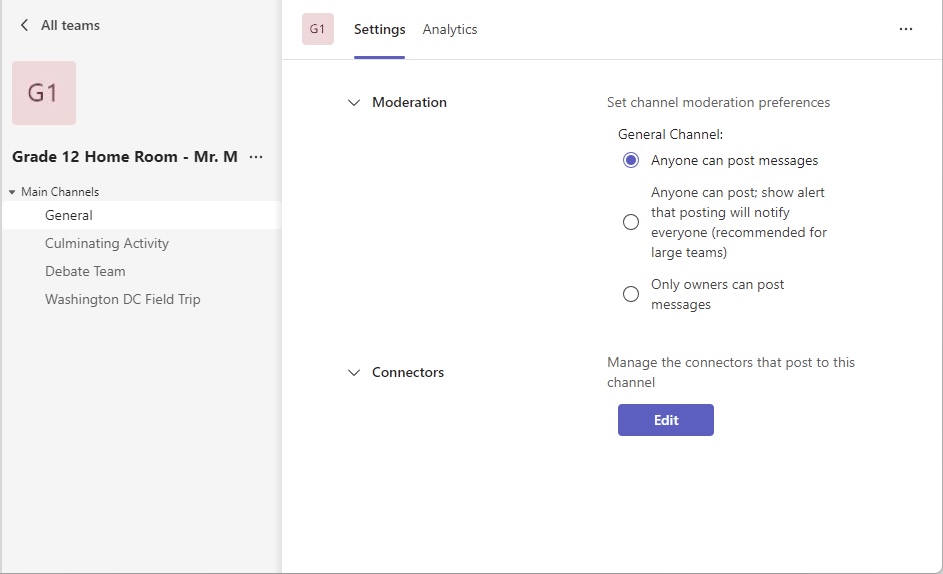Collapse the Moderation section chevron

click(354, 103)
